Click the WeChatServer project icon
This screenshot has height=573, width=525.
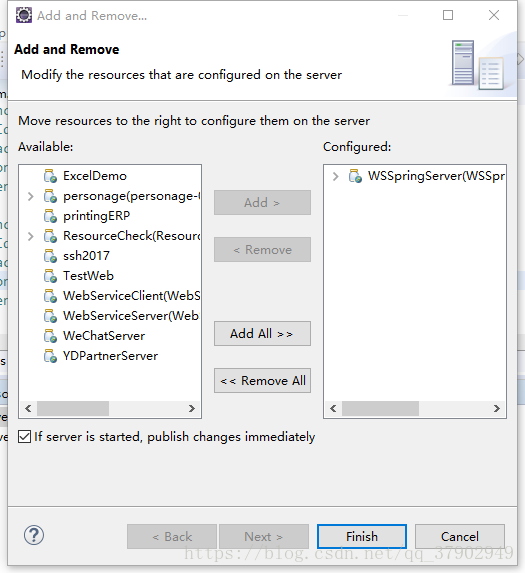tap(50, 336)
